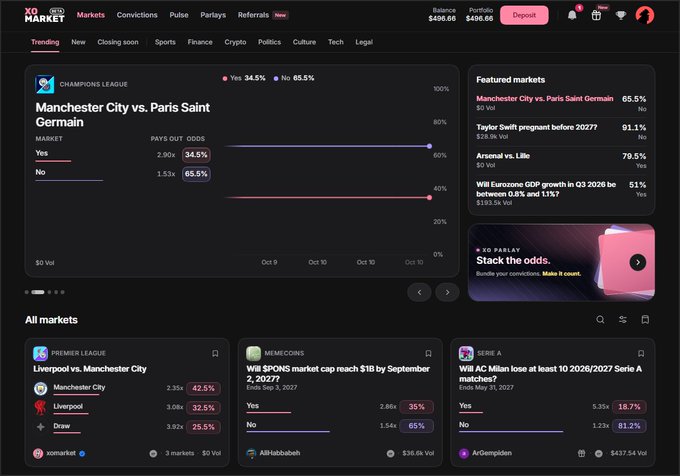Click gift icon on AC Milan card
The height and width of the screenshot is (476, 680).
[x=582, y=453]
